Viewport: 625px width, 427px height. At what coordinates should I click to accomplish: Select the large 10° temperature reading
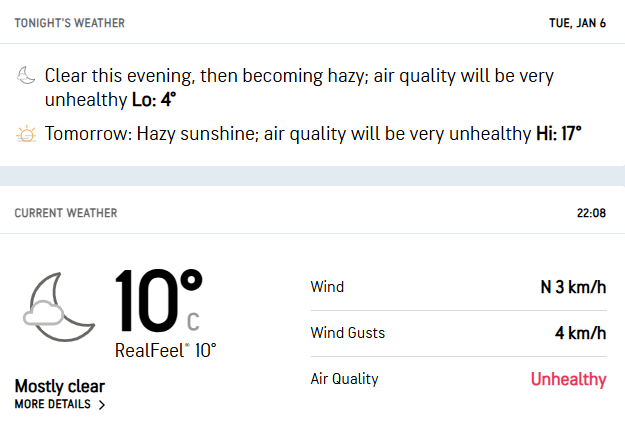tap(157, 301)
